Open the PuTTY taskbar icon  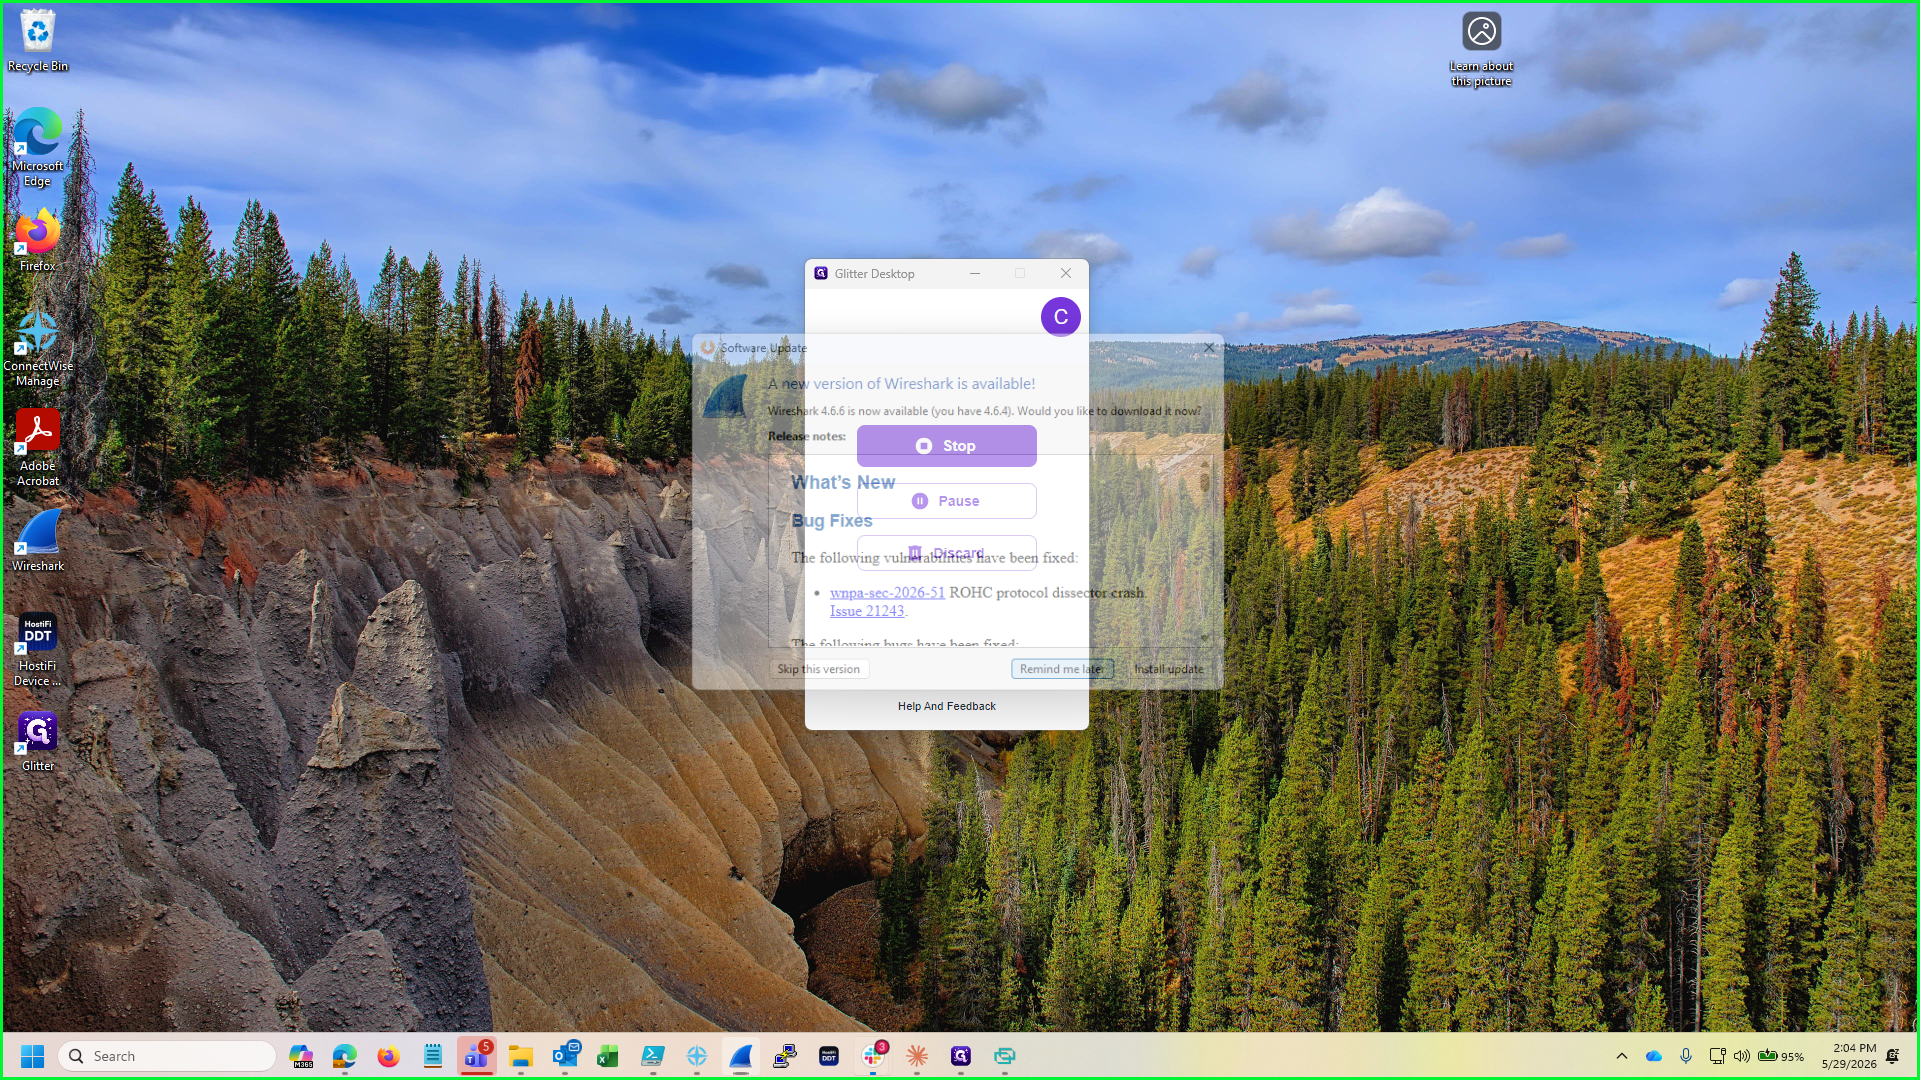(785, 1056)
